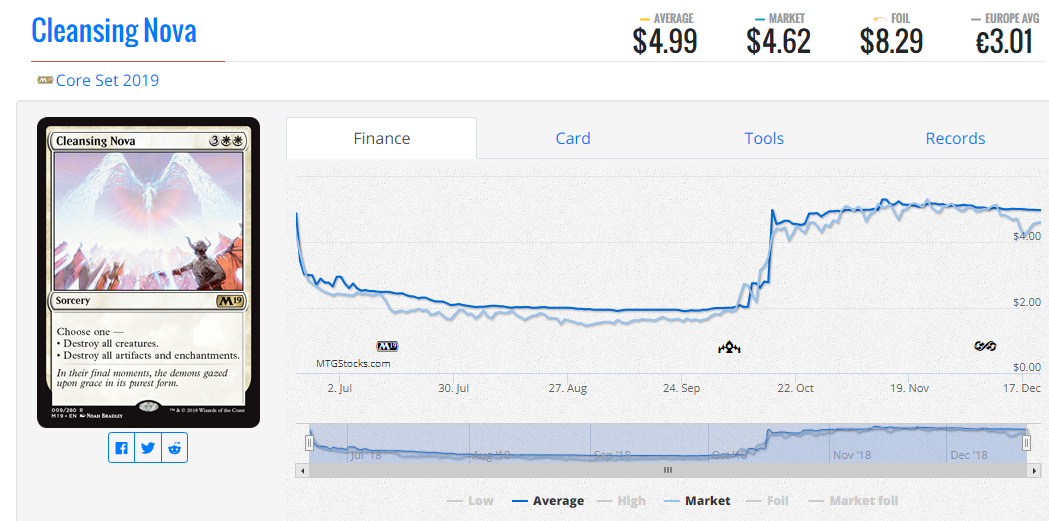The width and height of the screenshot is (1049, 521).
Task: Switch to the Finance tab
Action: tap(381, 138)
